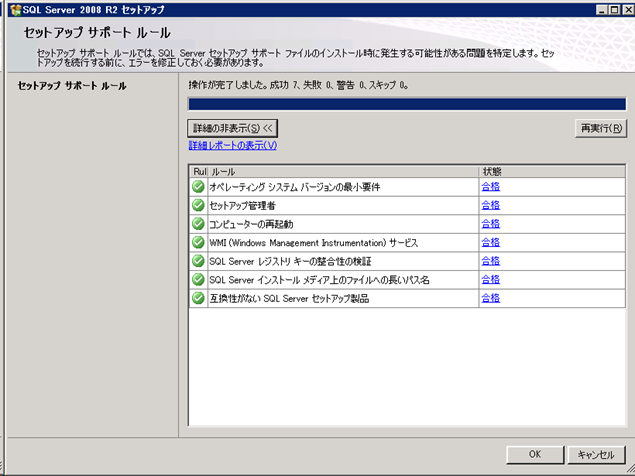This screenshot has width=635, height=476.
Task: Open 合格 link for コンピューターの再起動 rule
Action: point(491,224)
